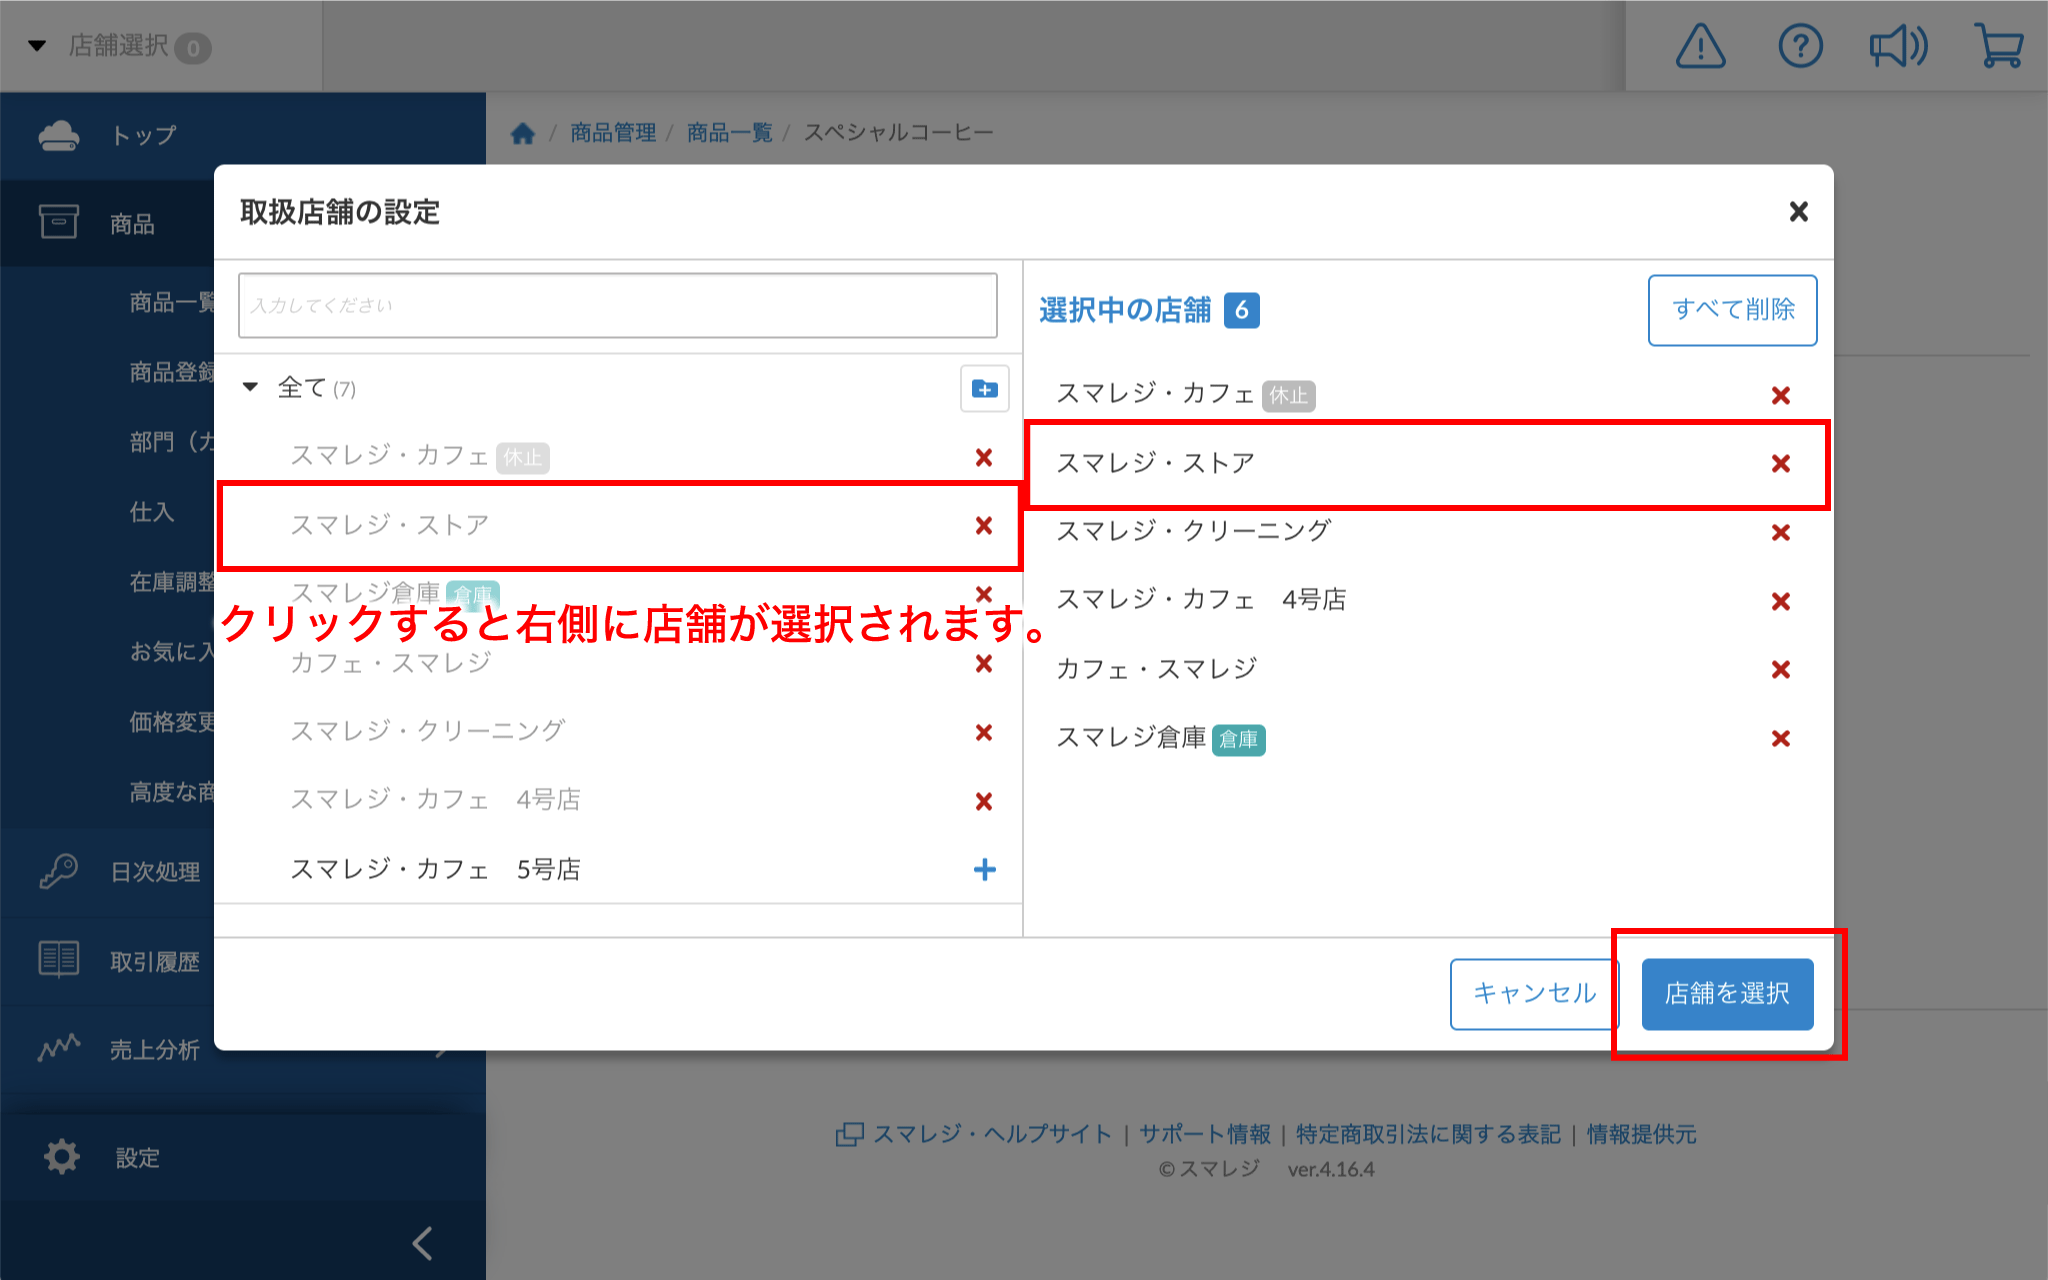Open the announcements megaphone icon
Image resolution: width=2048 pixels, height=1280 pixels.
[1898, 46]
